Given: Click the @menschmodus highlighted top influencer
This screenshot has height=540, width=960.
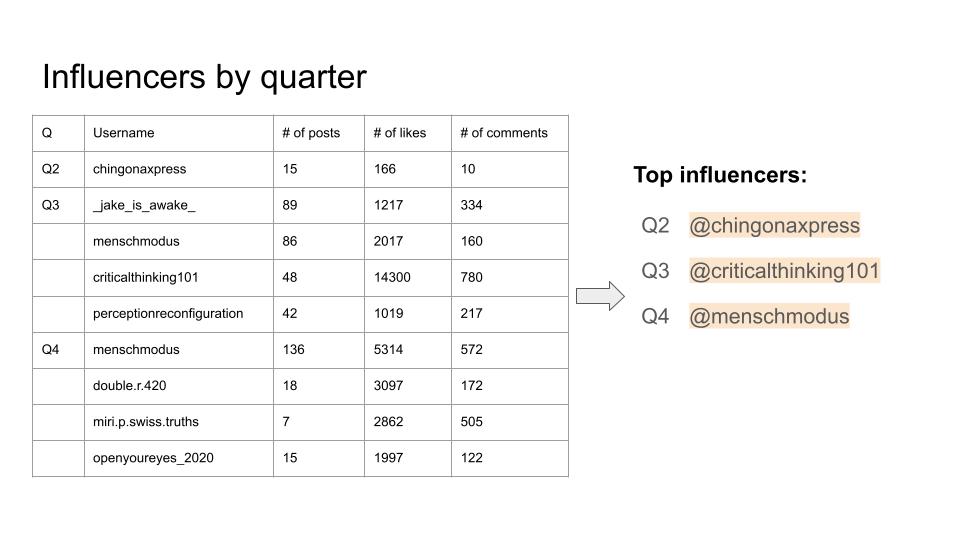Looking at the screenshot, I should (x=768, y=317).
